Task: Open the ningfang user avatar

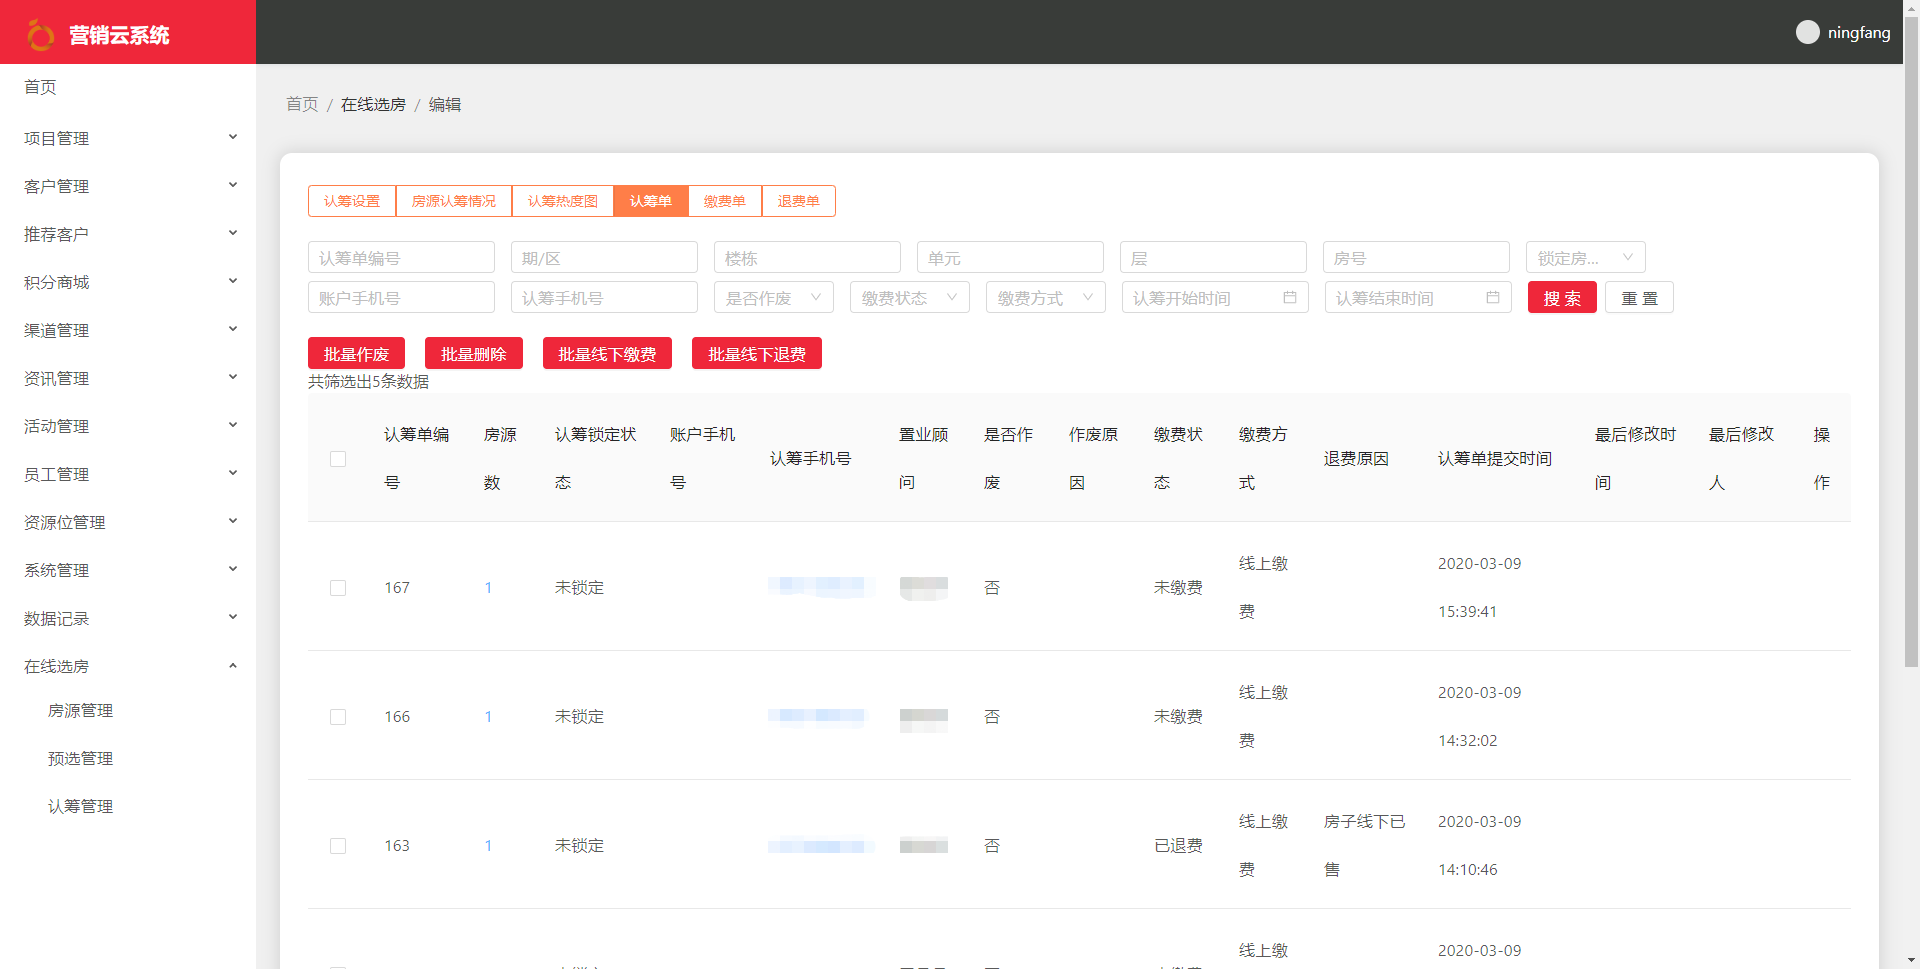Action: tap(1807, 32)
